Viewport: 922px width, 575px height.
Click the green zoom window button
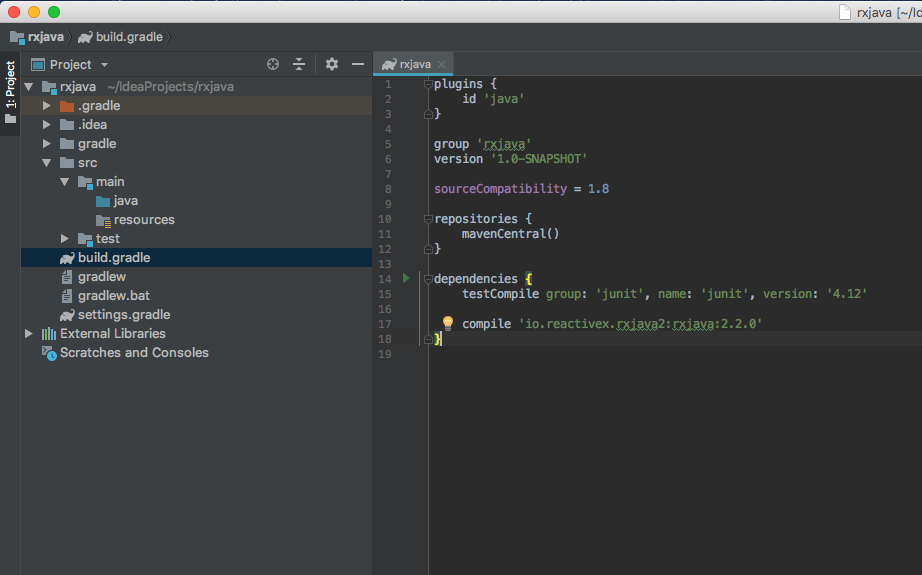click(x=54, y=12)
